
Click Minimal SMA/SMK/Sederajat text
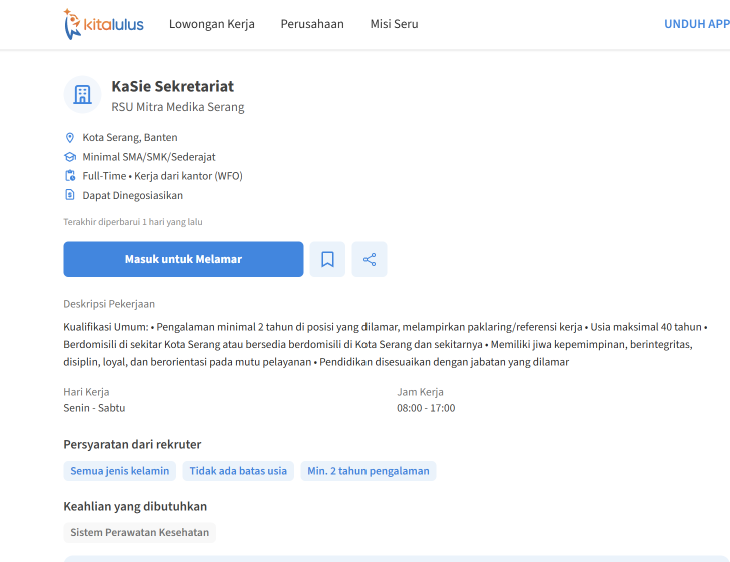coord(149,157)
